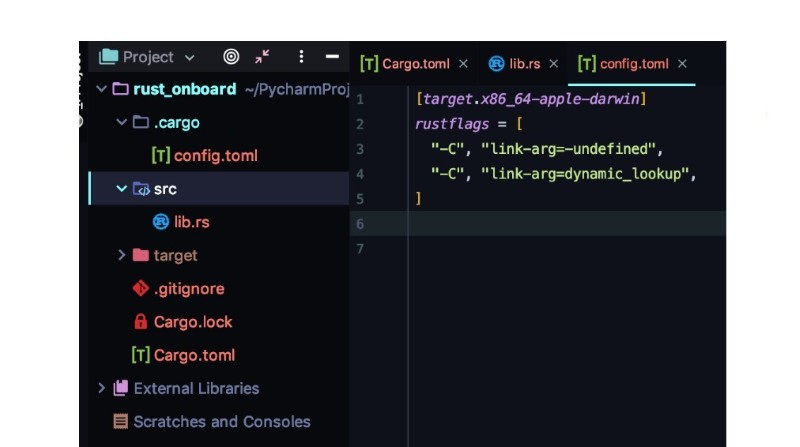Hide the Project tool window with minus icon
Viewport: 800px width, 447px height.
coord(332,57)
